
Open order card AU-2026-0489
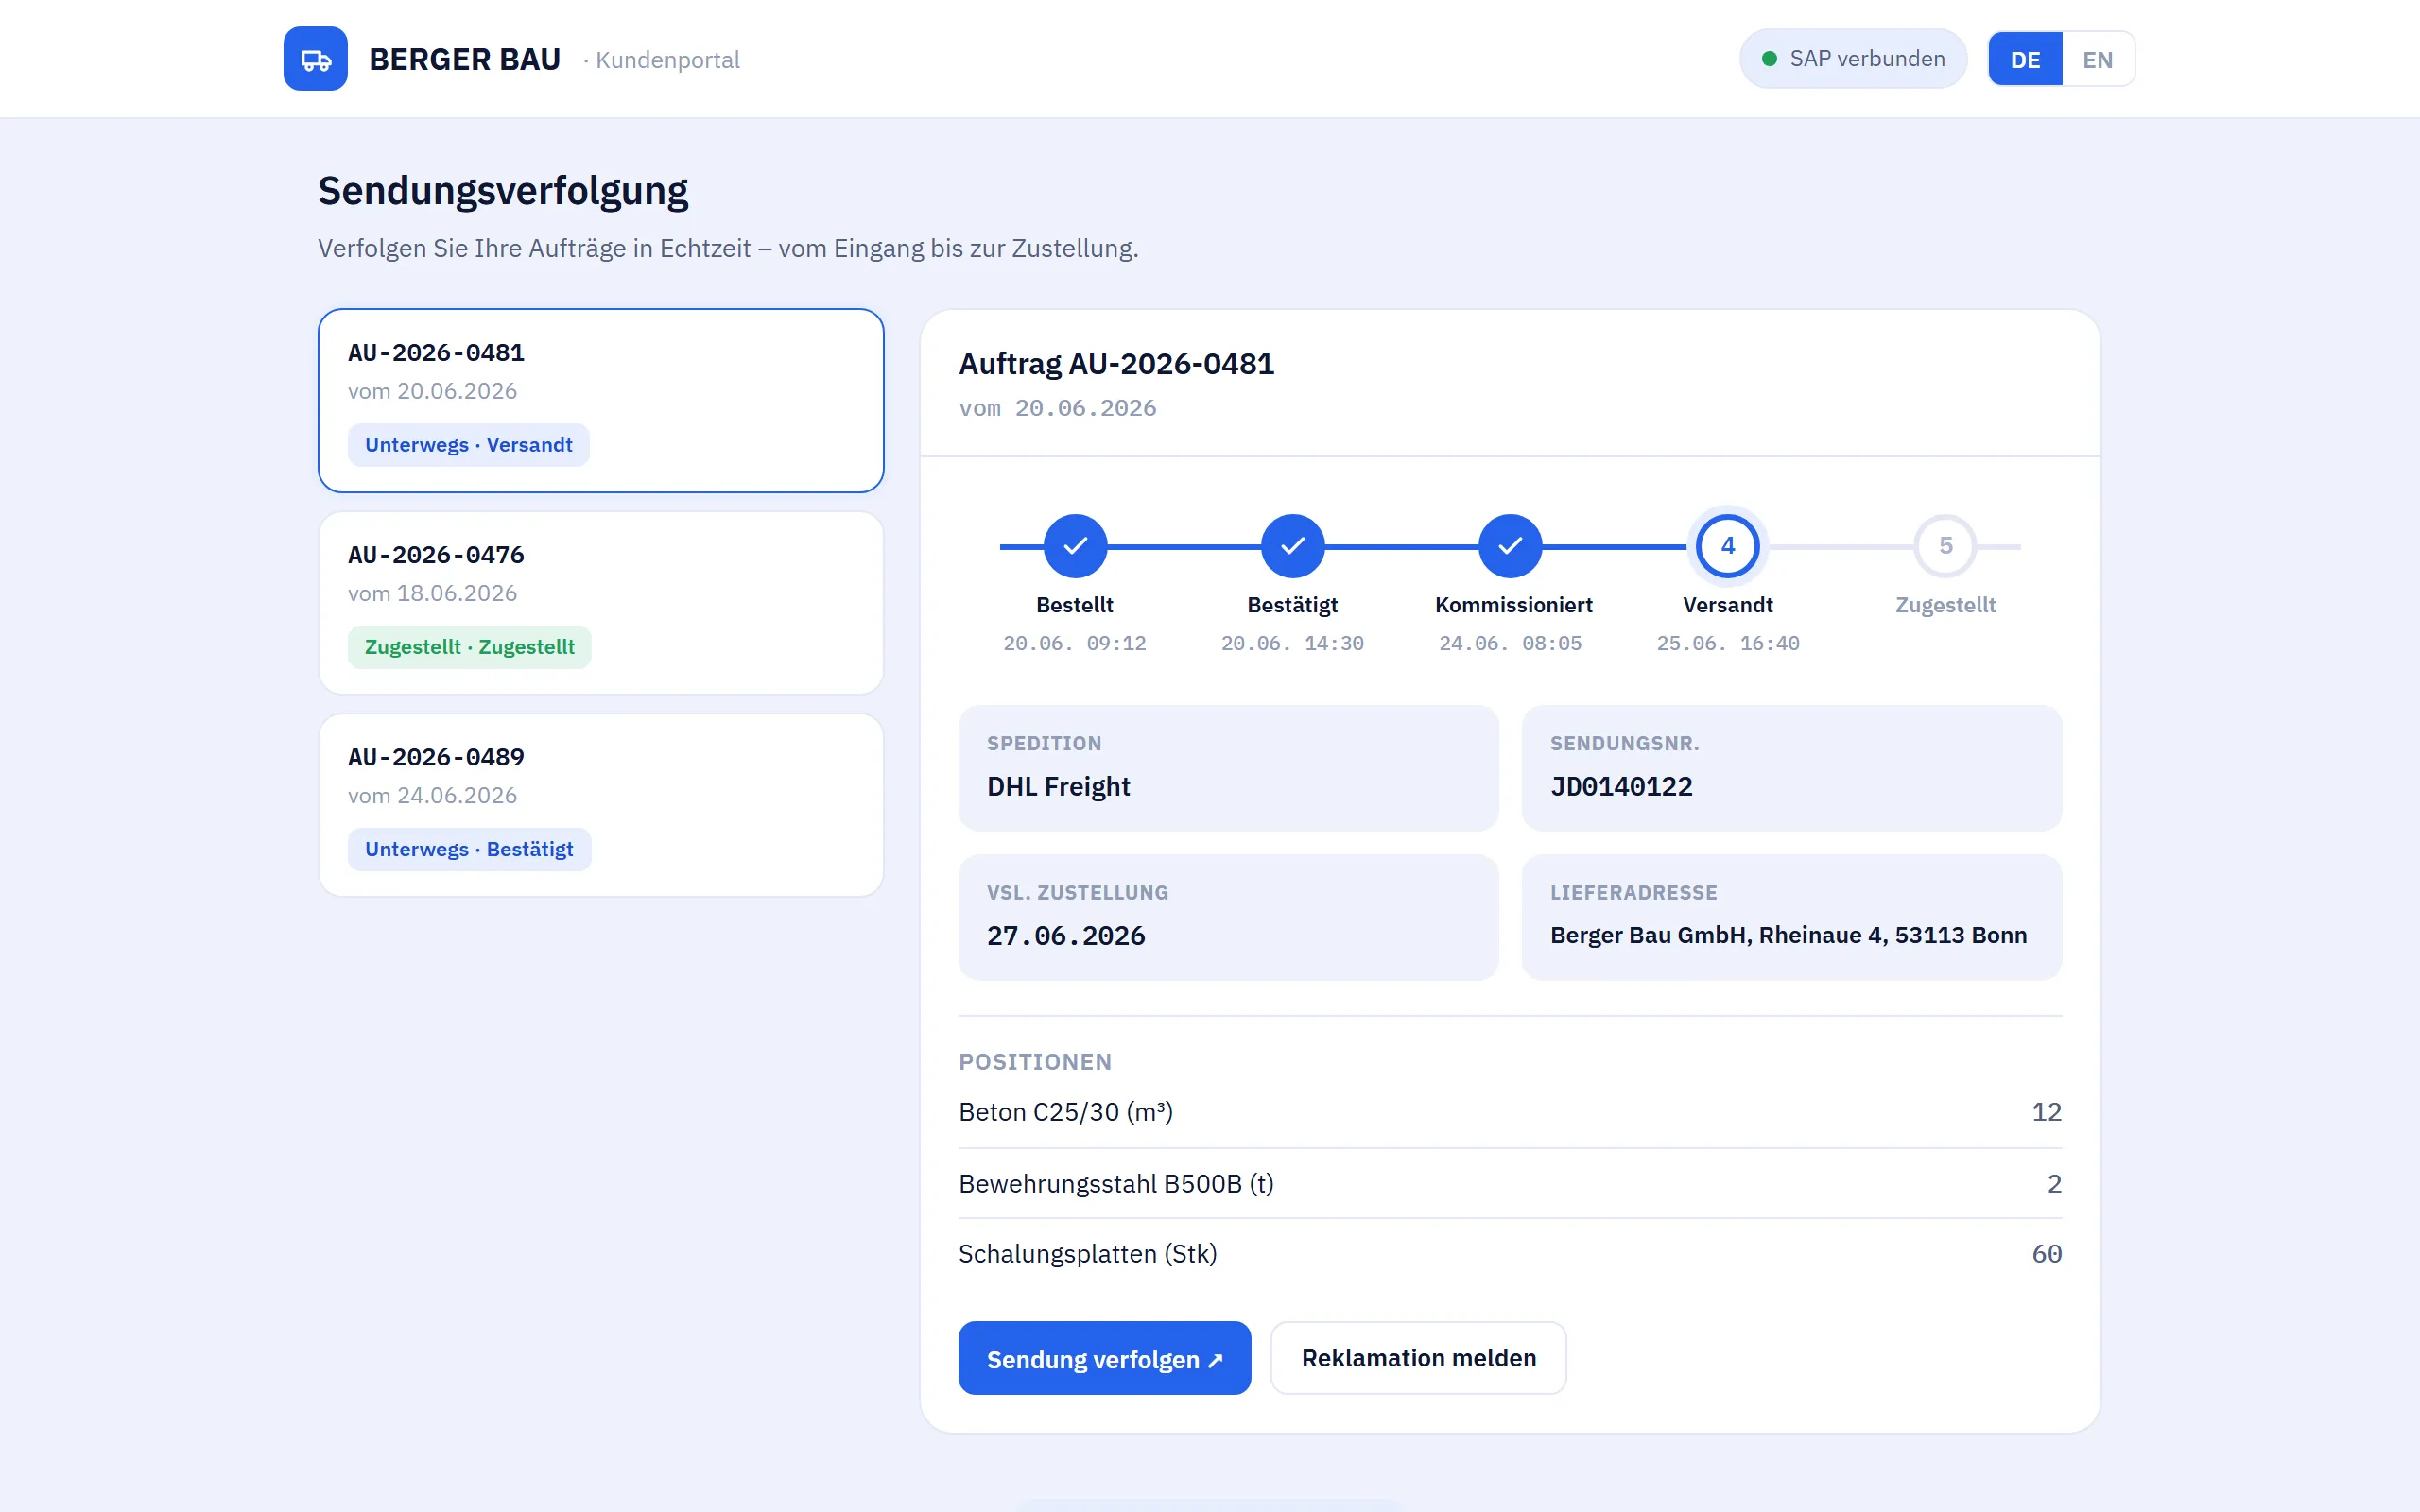click(601, 805)
